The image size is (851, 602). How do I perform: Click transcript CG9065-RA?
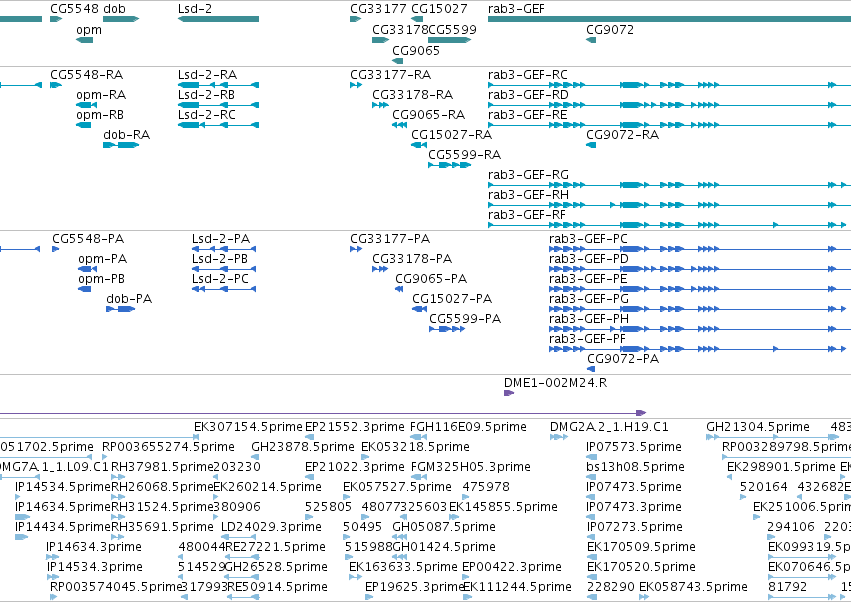429,115
